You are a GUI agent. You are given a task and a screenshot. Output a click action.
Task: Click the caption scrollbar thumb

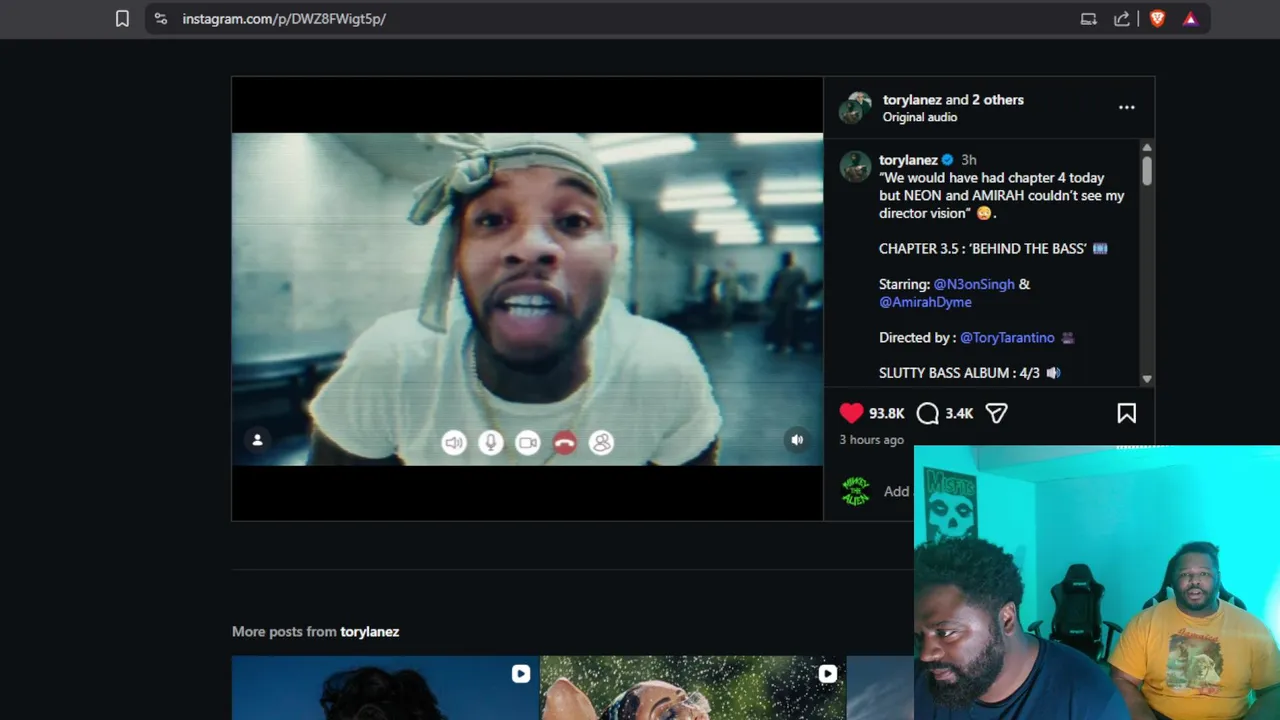coord(1147,170)
